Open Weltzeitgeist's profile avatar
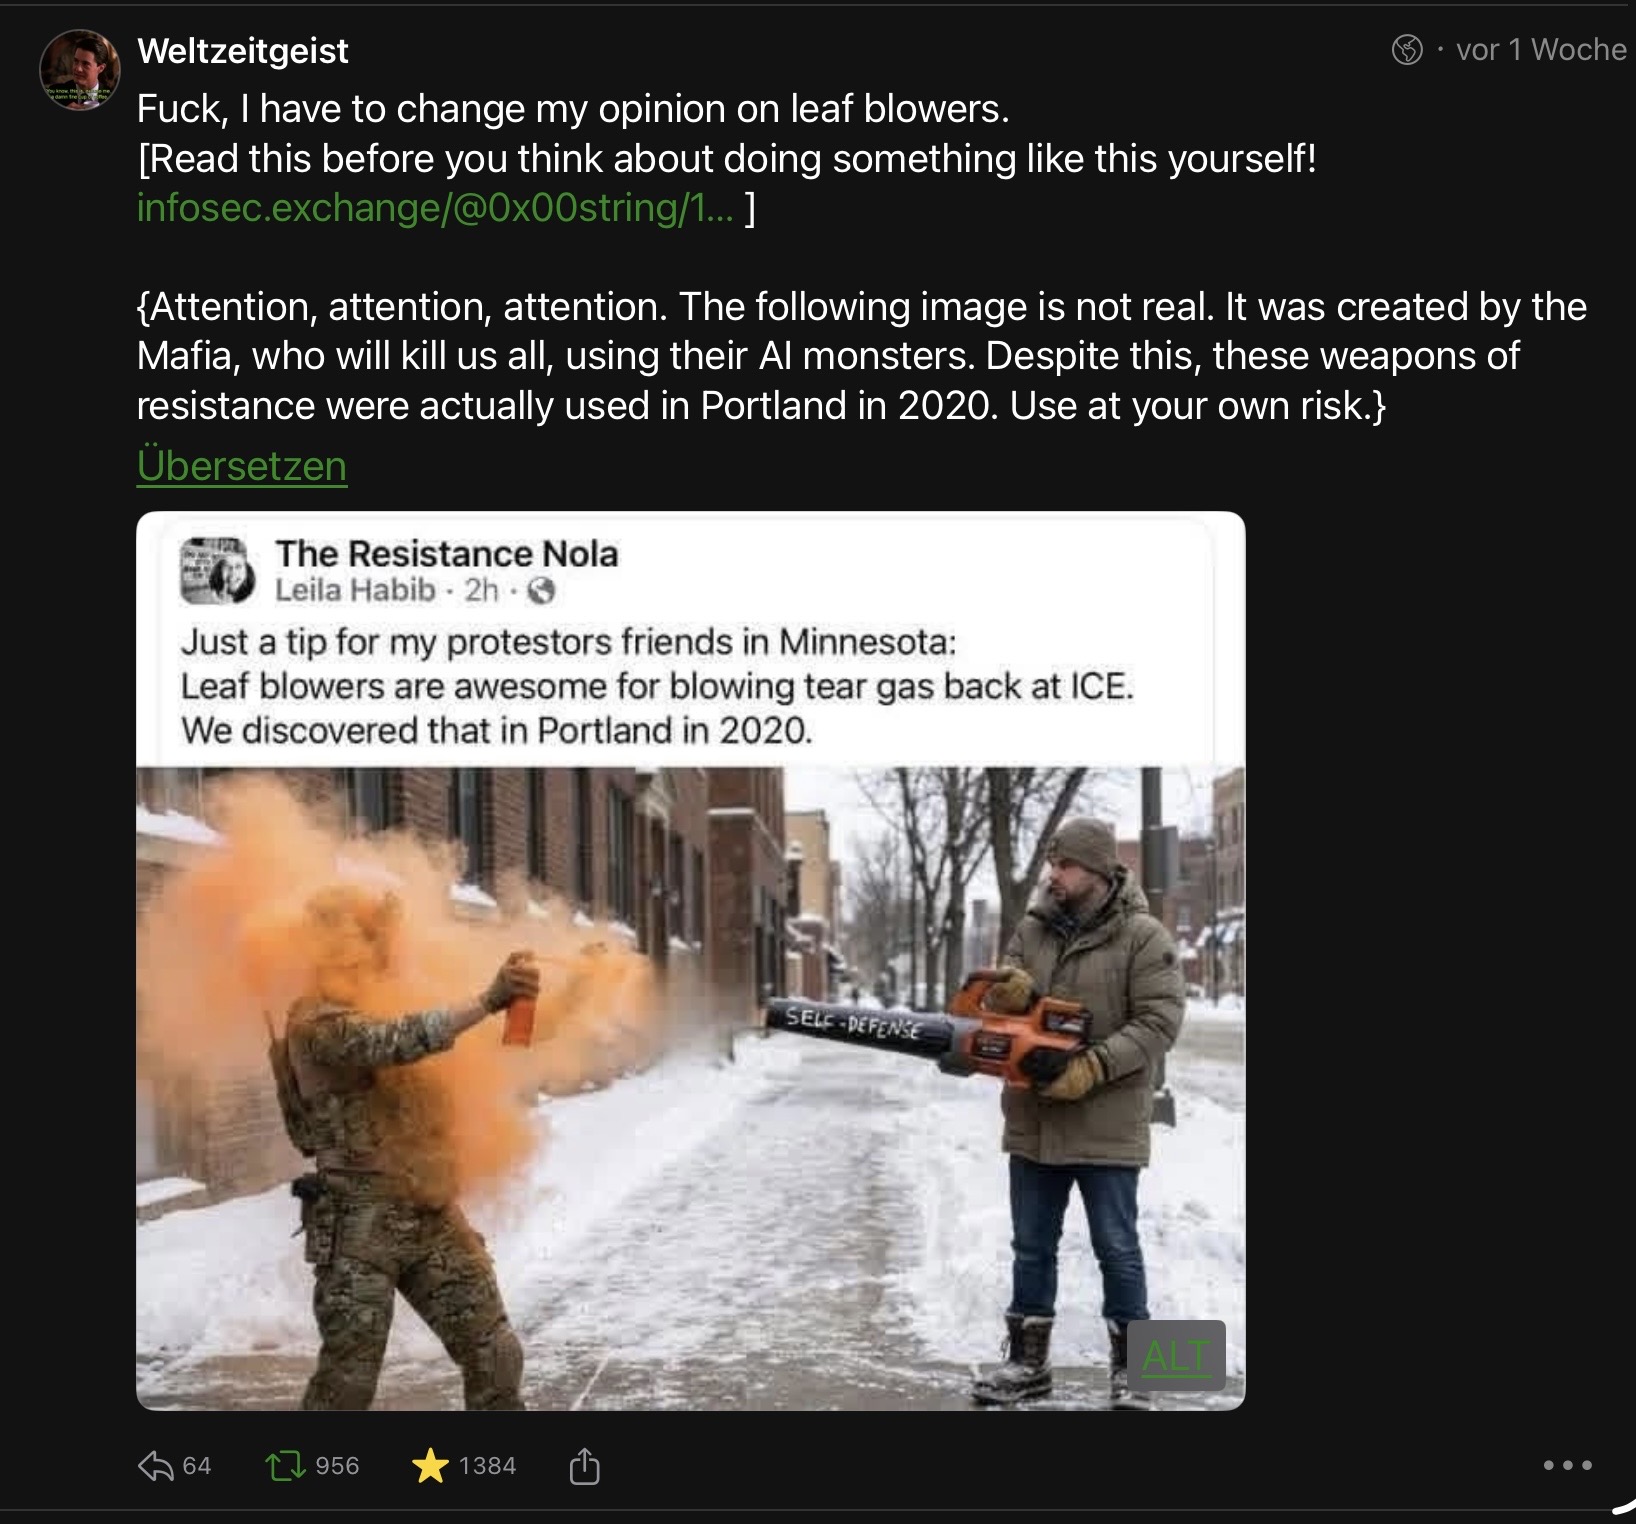Image resolution: width=1636 pixels, height=1524 pixels. point(79,70)
